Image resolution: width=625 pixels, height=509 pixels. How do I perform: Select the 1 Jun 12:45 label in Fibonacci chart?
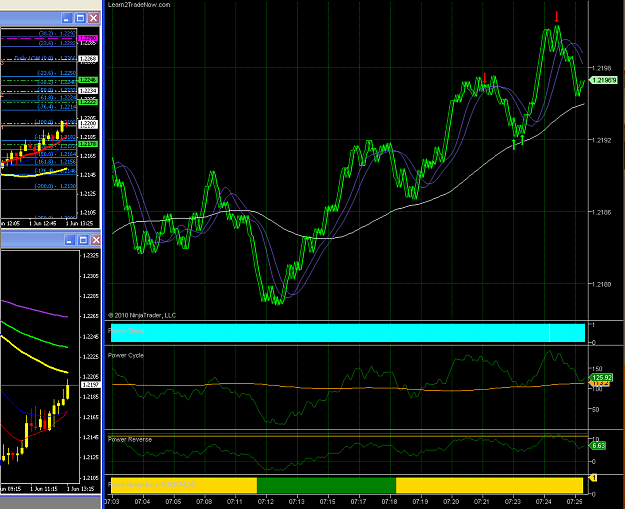click(43, 224)
